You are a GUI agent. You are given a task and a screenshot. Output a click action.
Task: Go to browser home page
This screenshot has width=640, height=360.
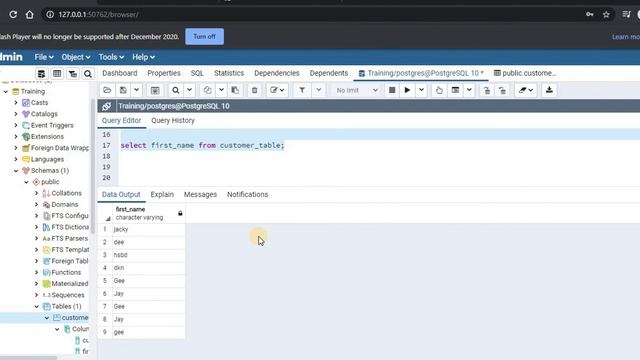(29, 14)
